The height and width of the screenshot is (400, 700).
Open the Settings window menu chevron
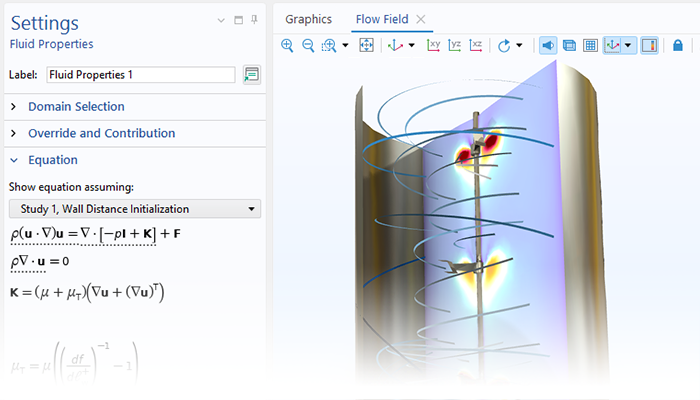(x=221, y=20)
